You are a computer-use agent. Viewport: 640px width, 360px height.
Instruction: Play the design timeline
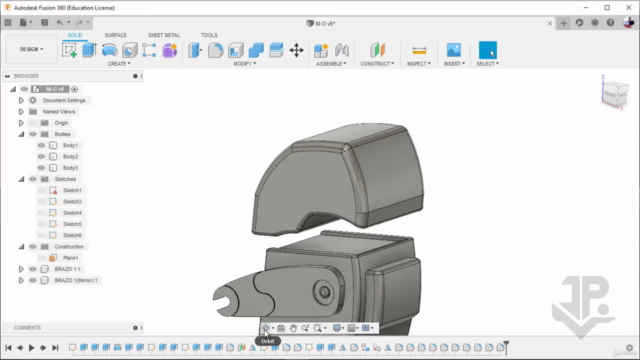pos(31,348)
